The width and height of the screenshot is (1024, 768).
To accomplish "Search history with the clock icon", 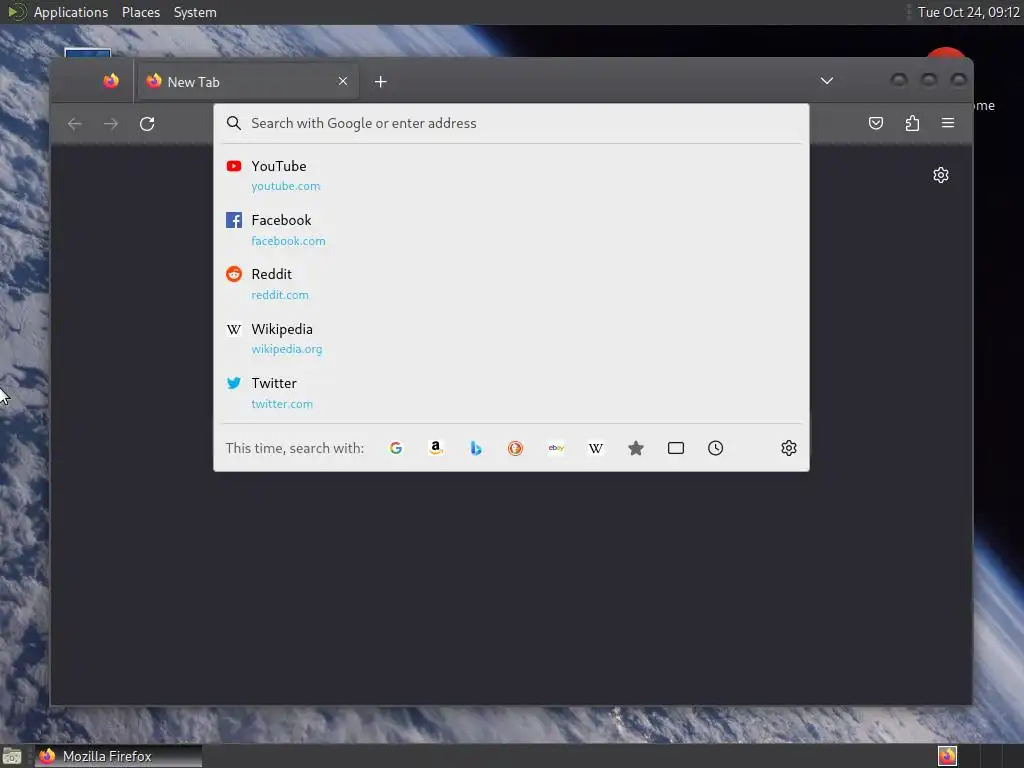I will (x=716, y=448).
